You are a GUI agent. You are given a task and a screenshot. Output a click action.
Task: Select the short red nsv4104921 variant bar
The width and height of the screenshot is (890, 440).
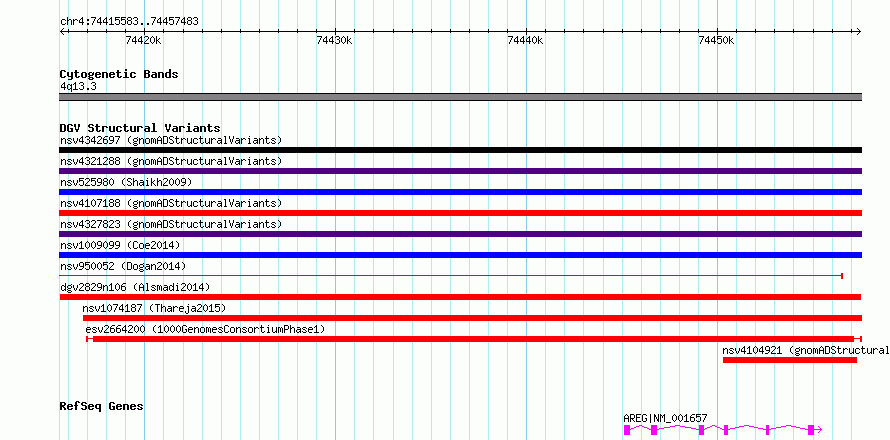790,360
